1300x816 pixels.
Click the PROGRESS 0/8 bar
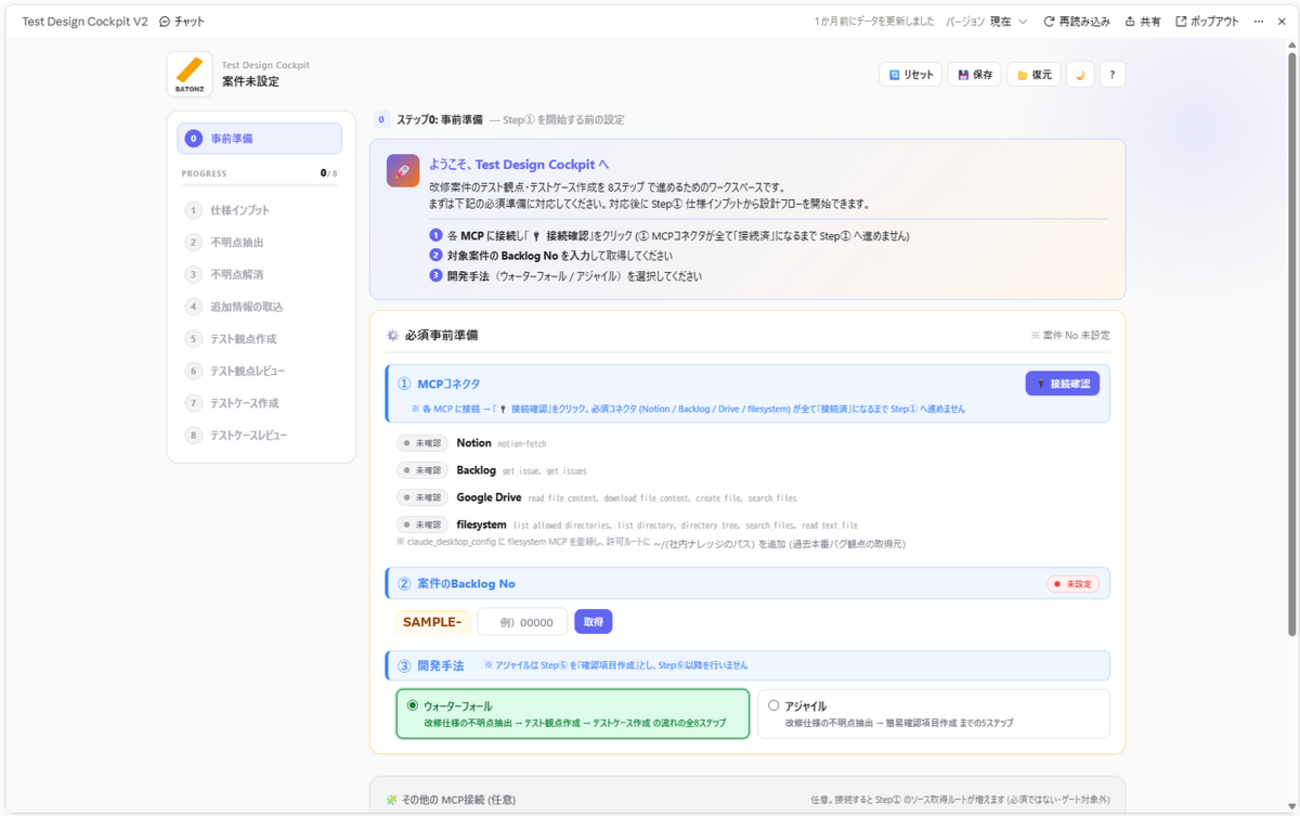tap(260, 184)
